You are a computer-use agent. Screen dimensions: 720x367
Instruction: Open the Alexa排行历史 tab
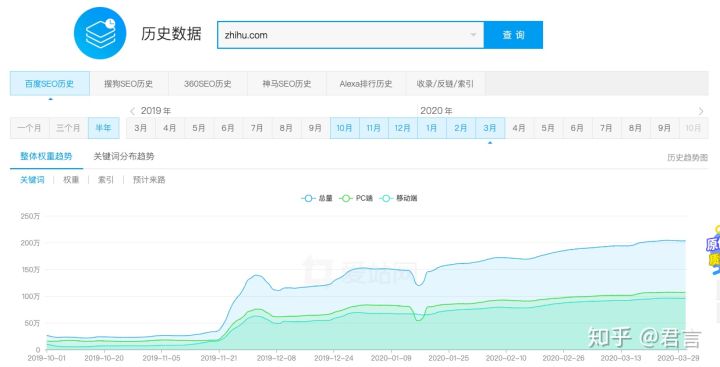(366, 84)
